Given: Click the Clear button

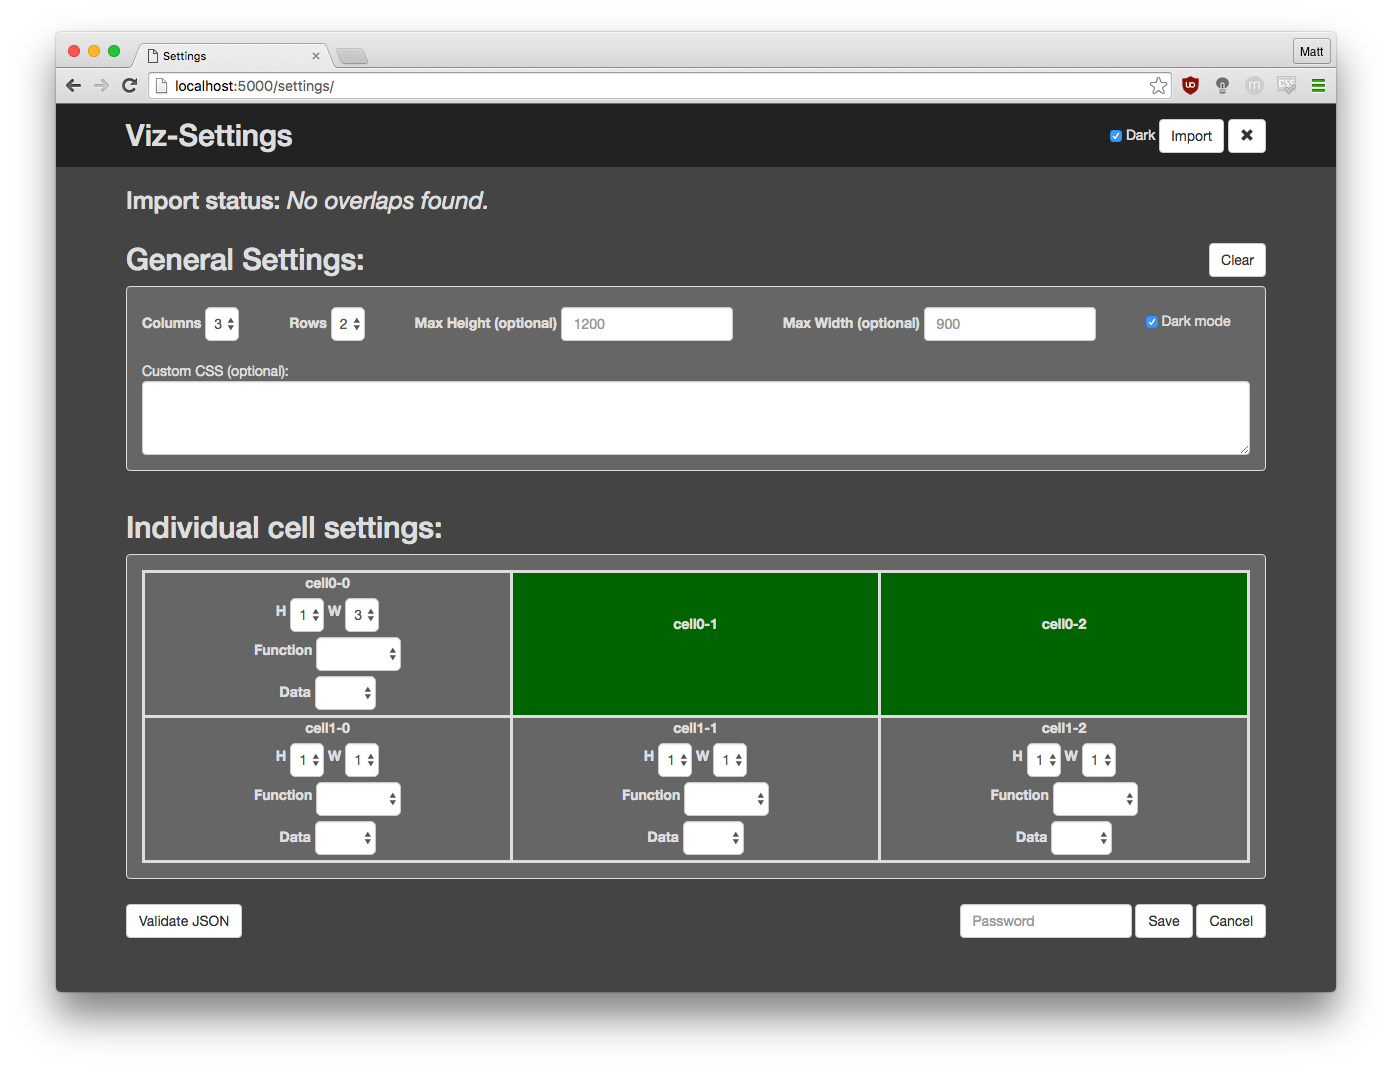Looking at the screenshot, I should click(1237, 260).
